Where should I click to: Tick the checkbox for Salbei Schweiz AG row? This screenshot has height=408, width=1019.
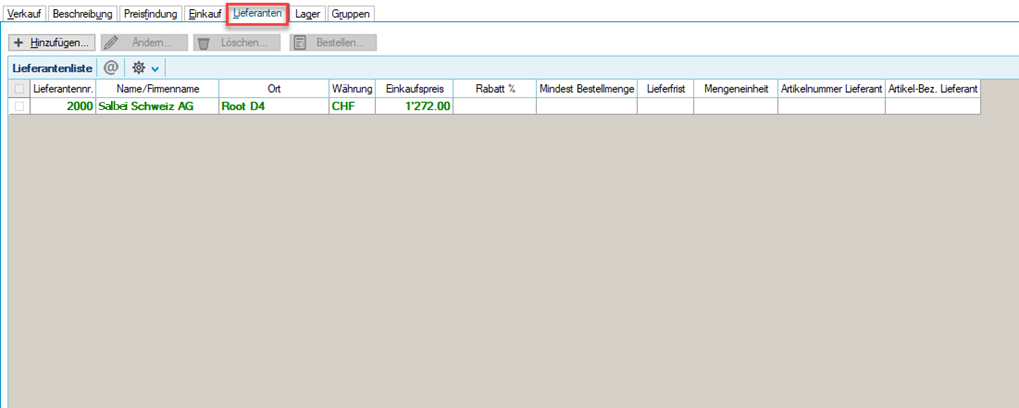click(x=19, y=106)
